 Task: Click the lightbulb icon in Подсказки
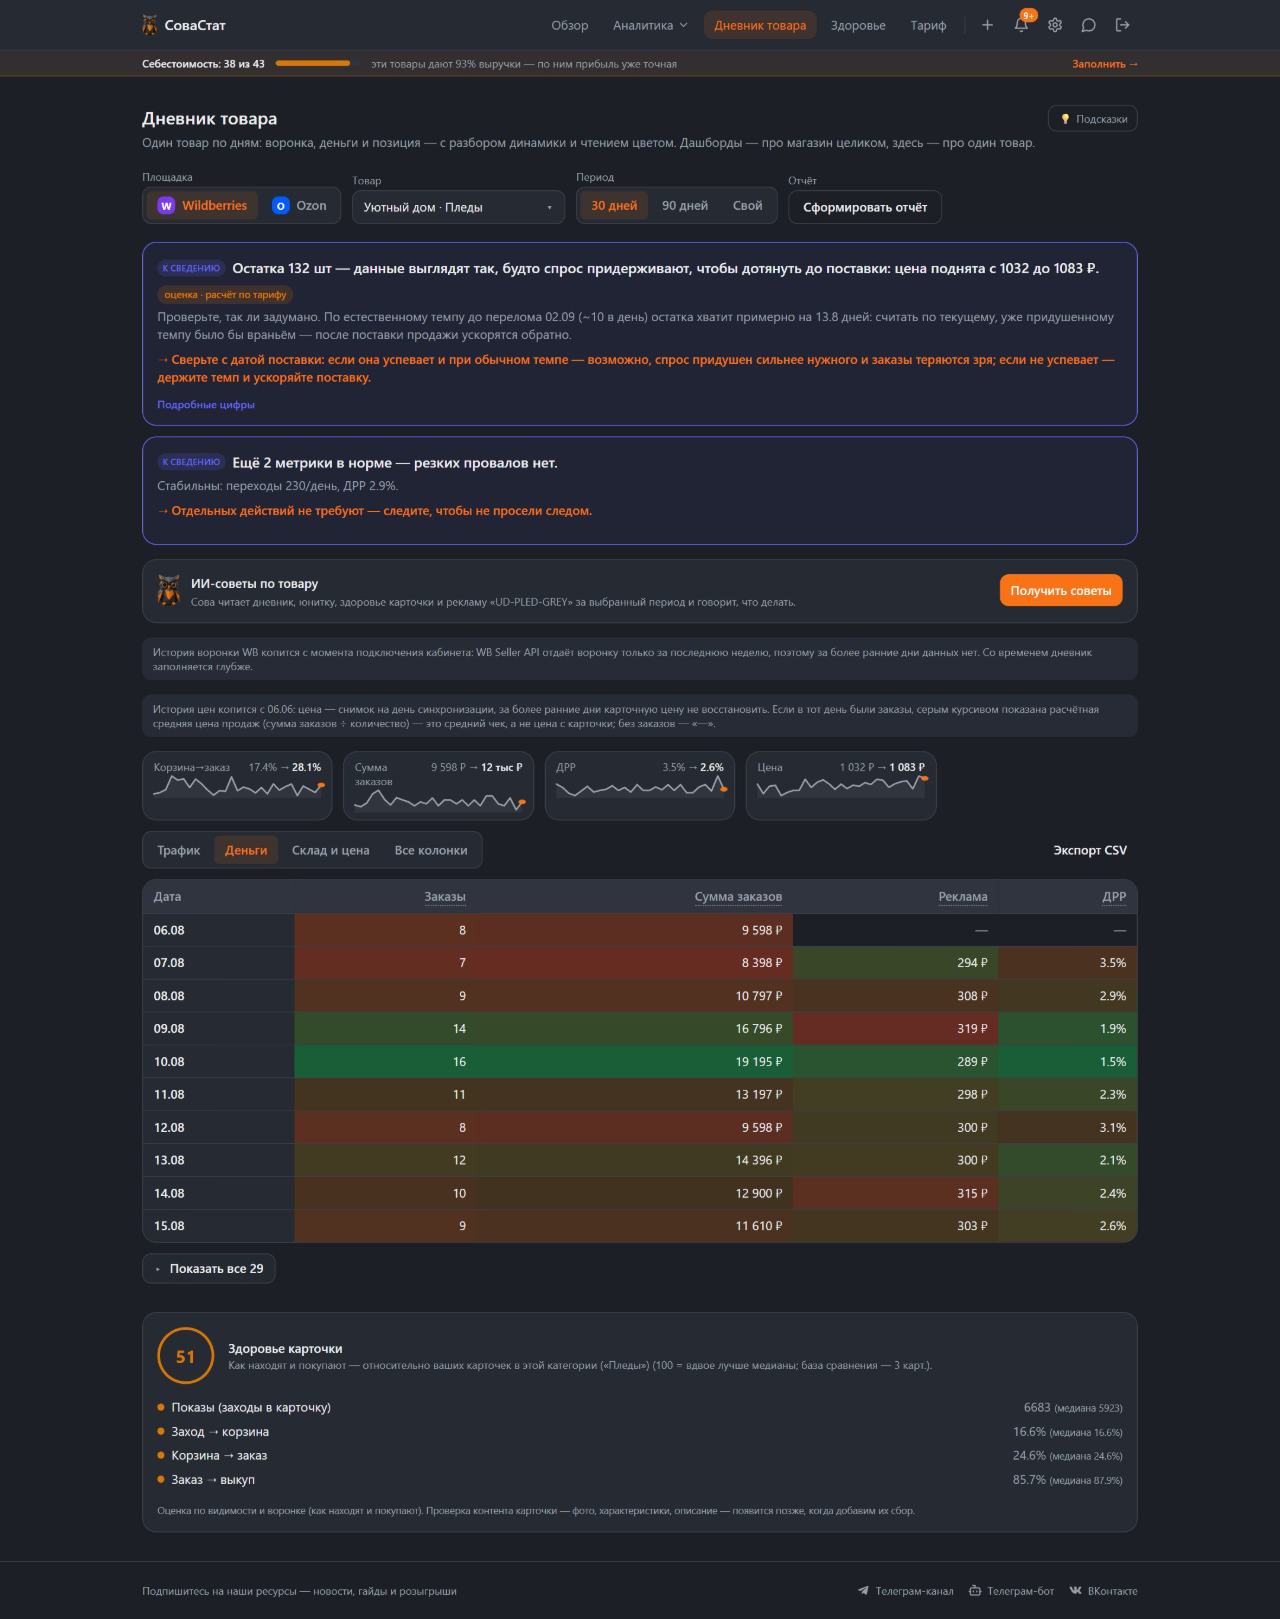tap(1065, 119)
